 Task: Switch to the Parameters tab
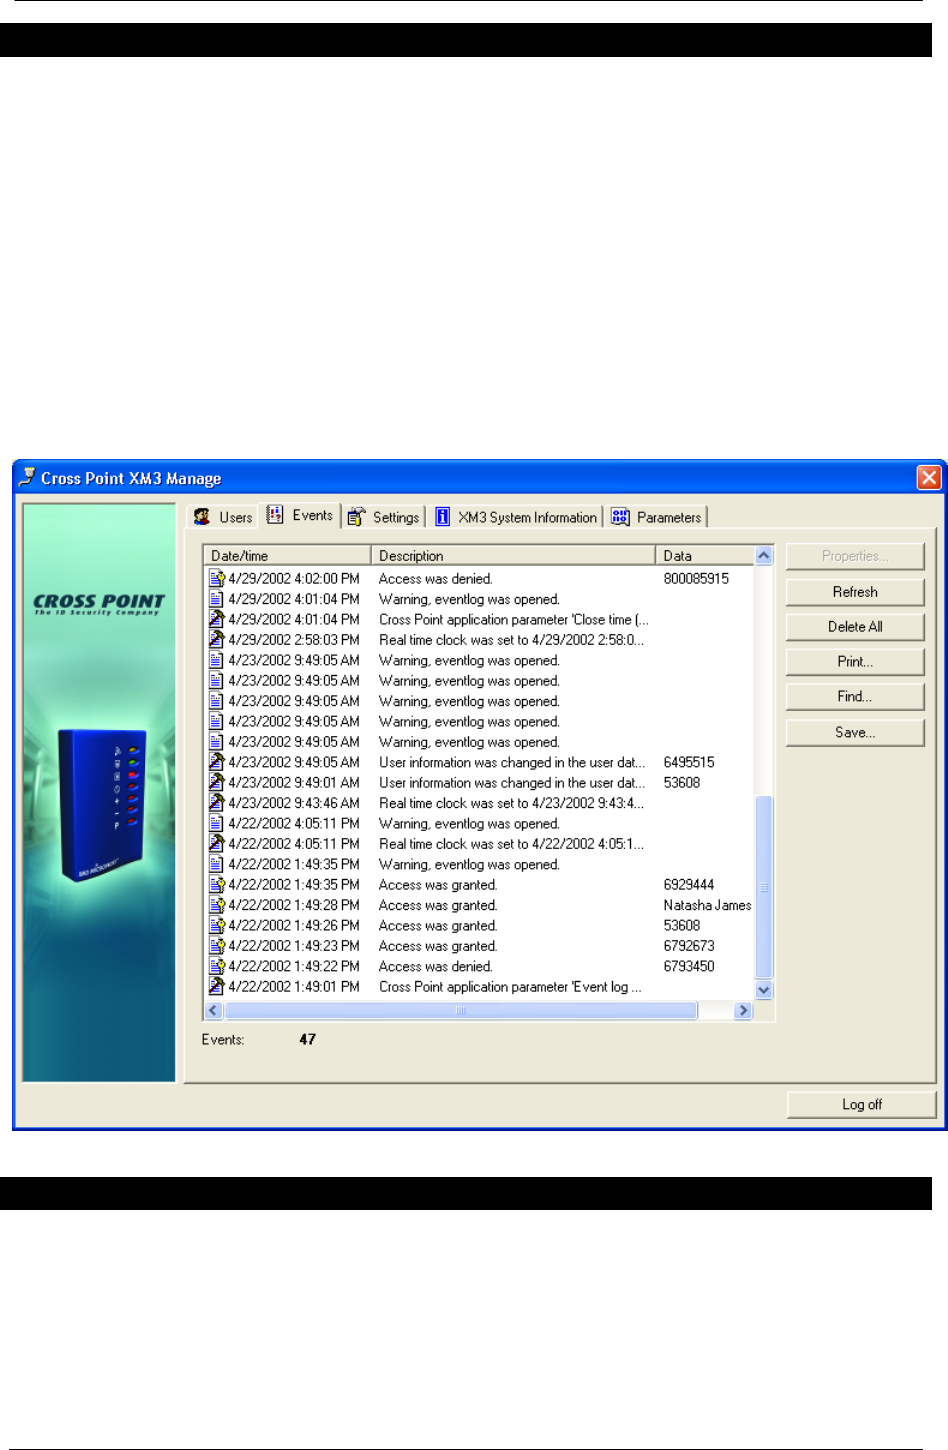coord(657,517)
